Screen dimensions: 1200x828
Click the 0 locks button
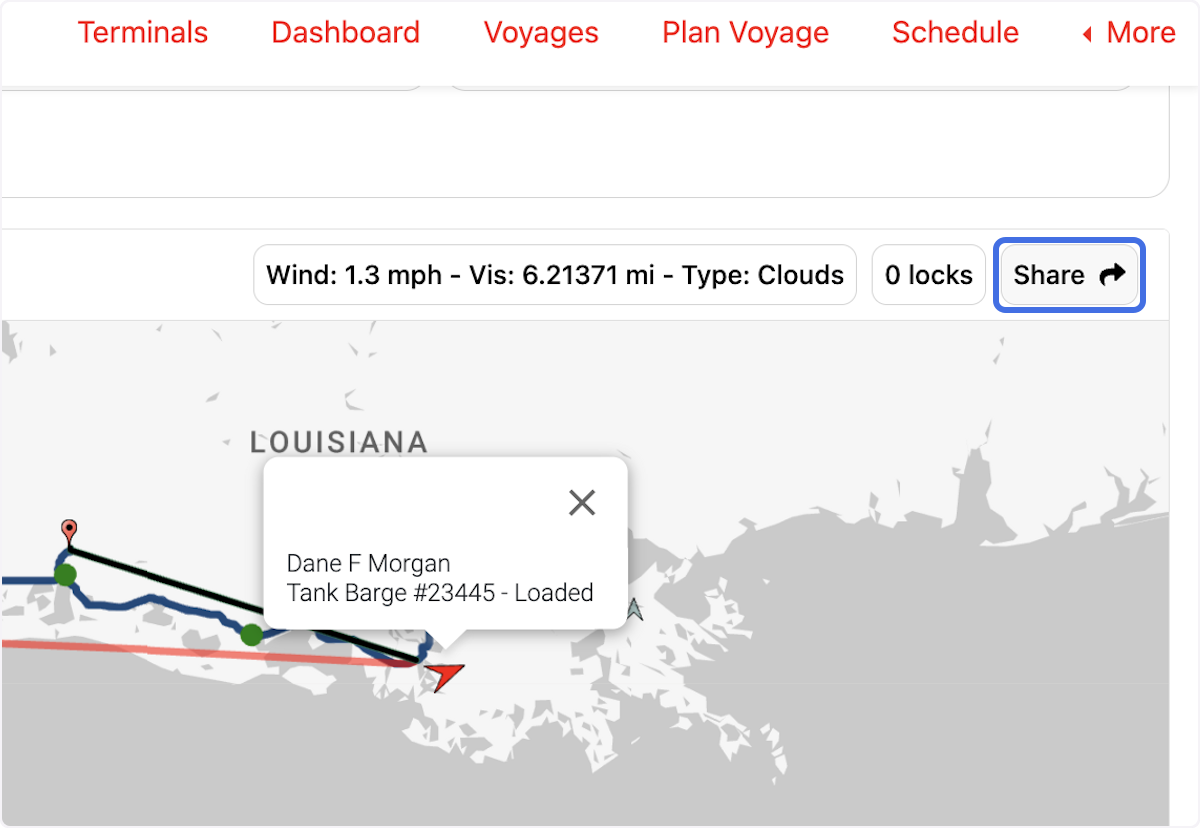[929, 275]
